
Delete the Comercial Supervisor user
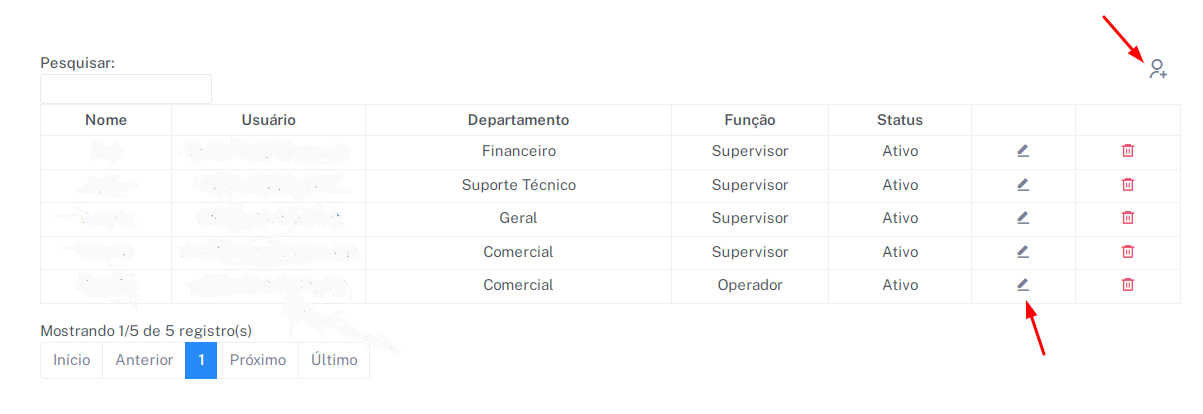click(1127, 252)
